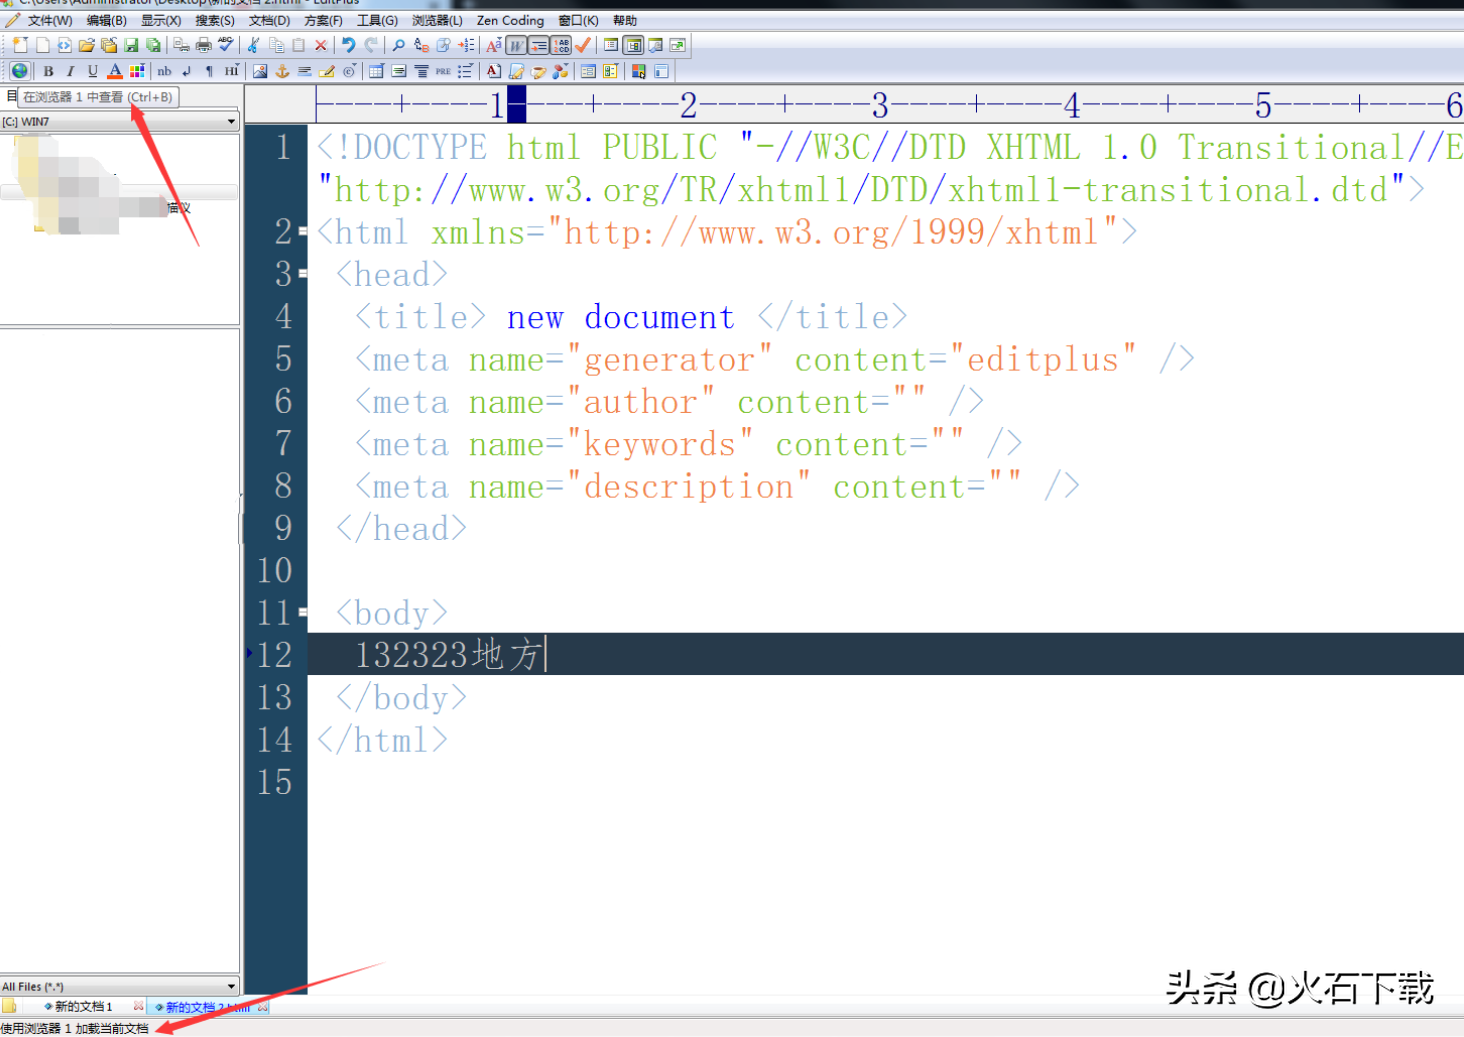Insert non-breaking space with nb icon

point(164,71)
